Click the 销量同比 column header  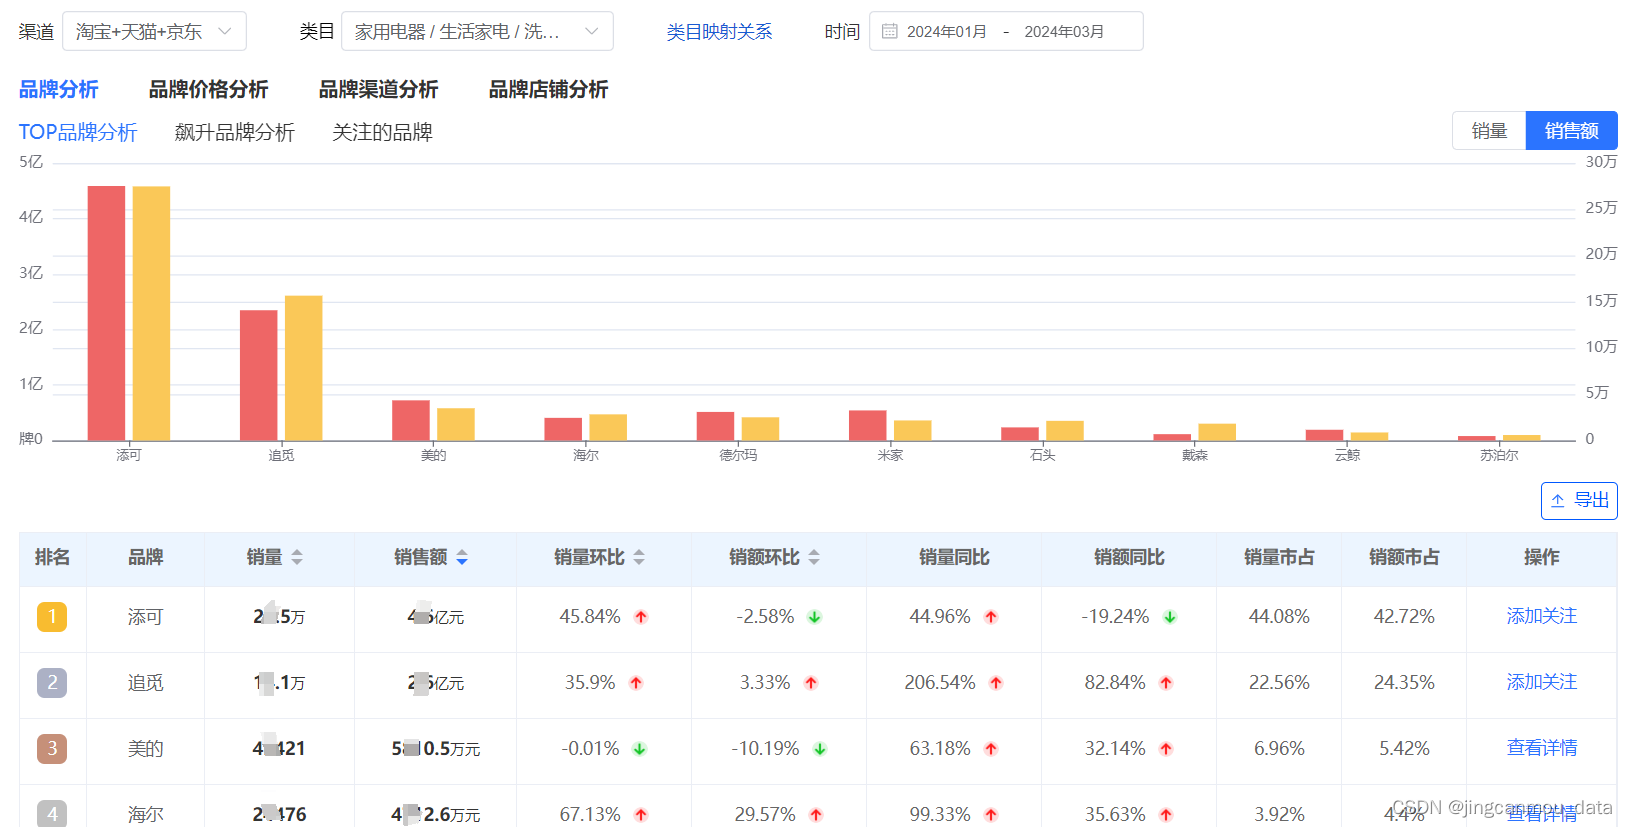[x=954, y=558]
